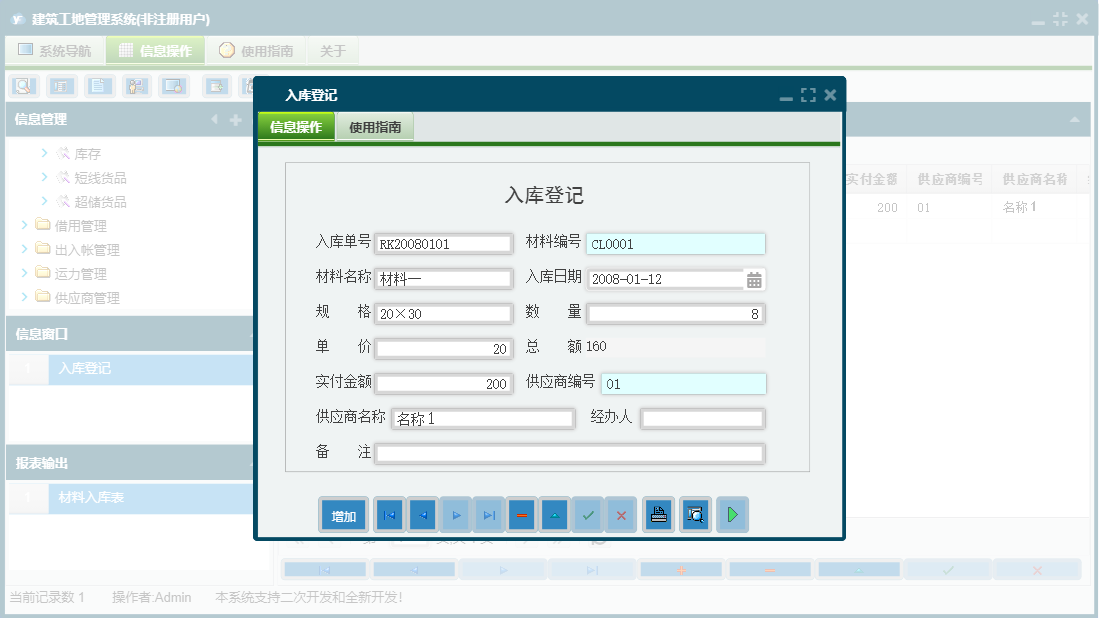Click inside the 经办人 input field
Screen dimensions: 1099x618
[701, 418]
